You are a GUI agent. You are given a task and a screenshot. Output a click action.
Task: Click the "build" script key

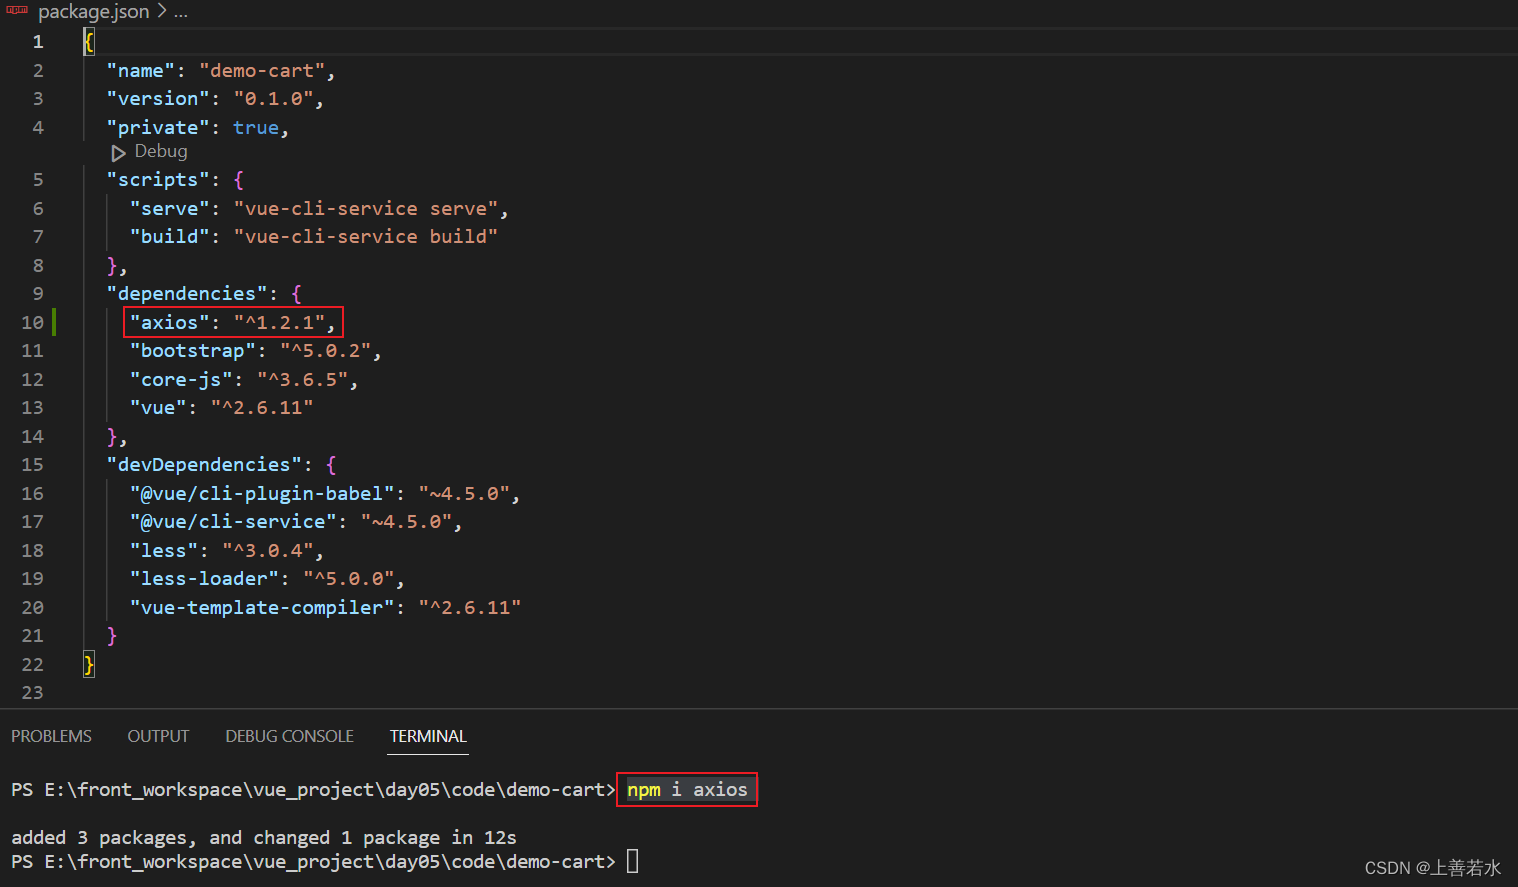170,237
